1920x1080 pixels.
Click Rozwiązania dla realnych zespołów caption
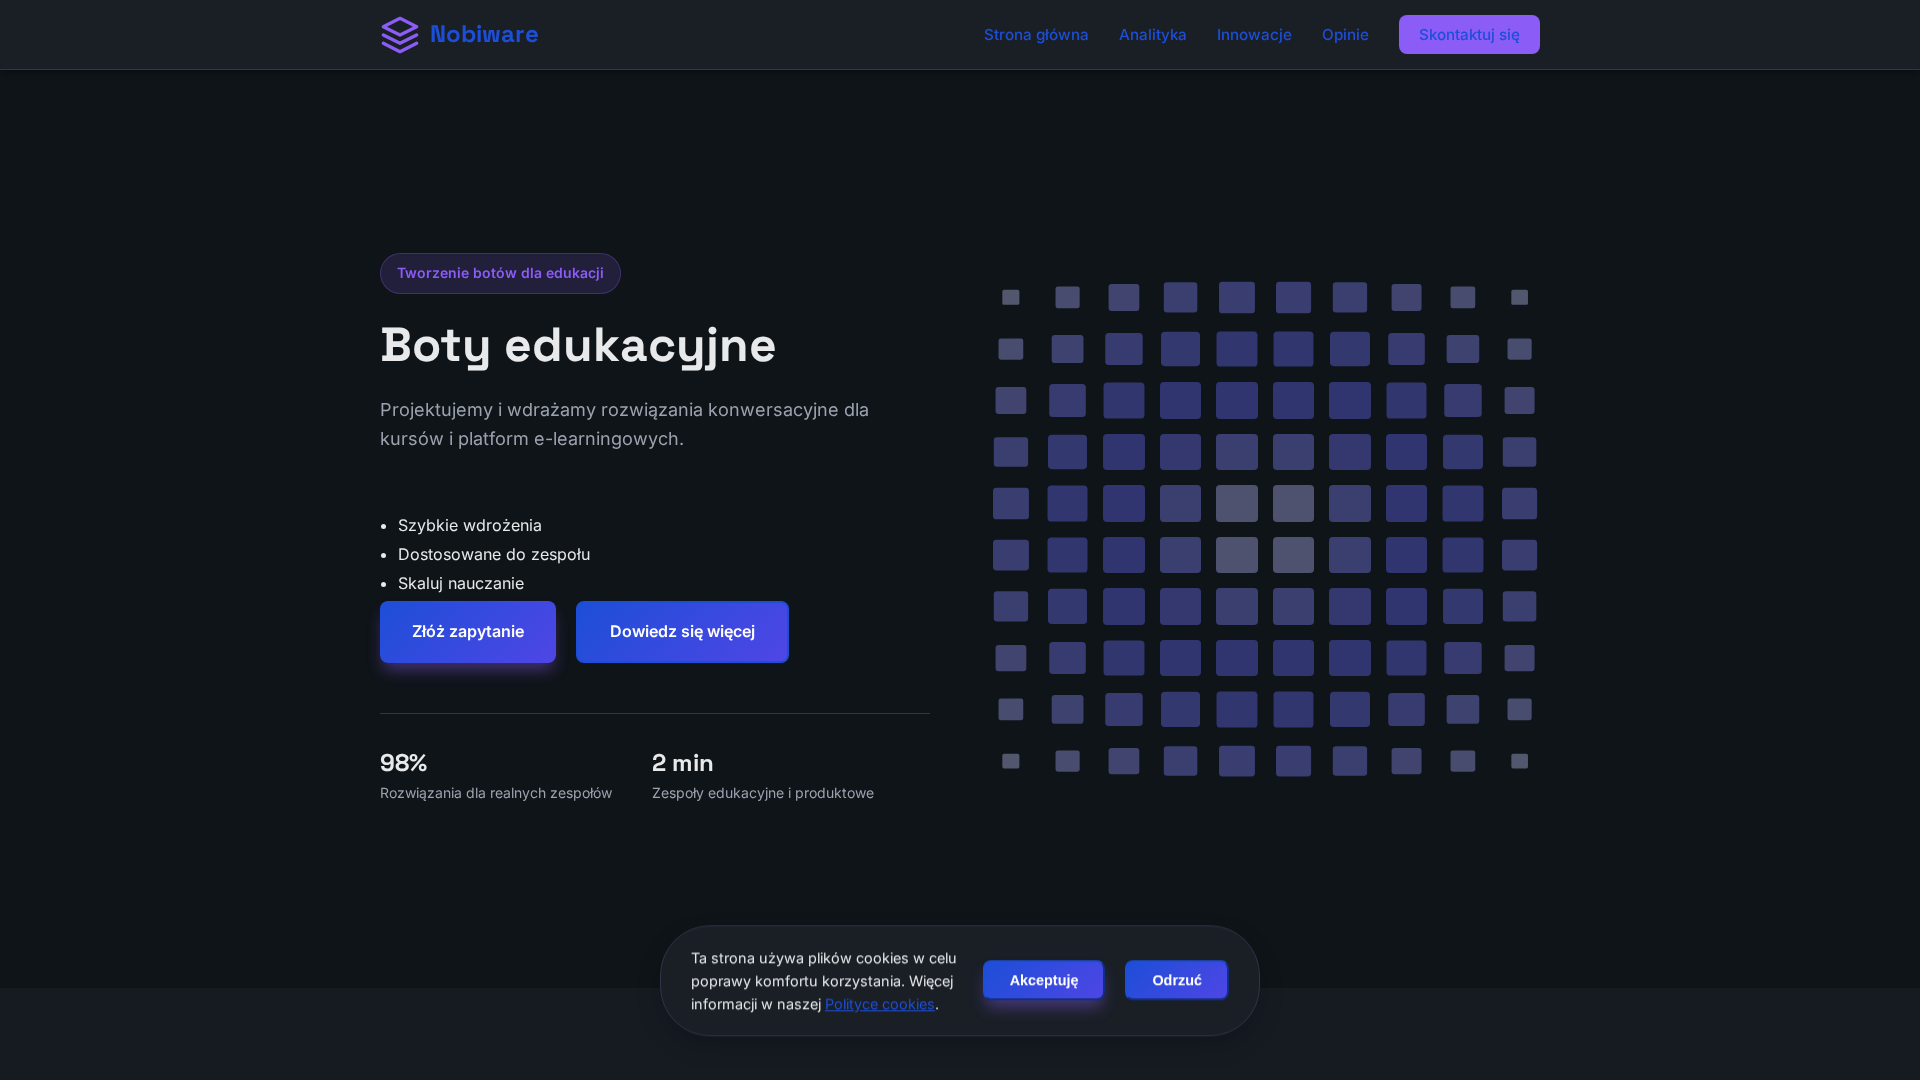pos(496,793)
